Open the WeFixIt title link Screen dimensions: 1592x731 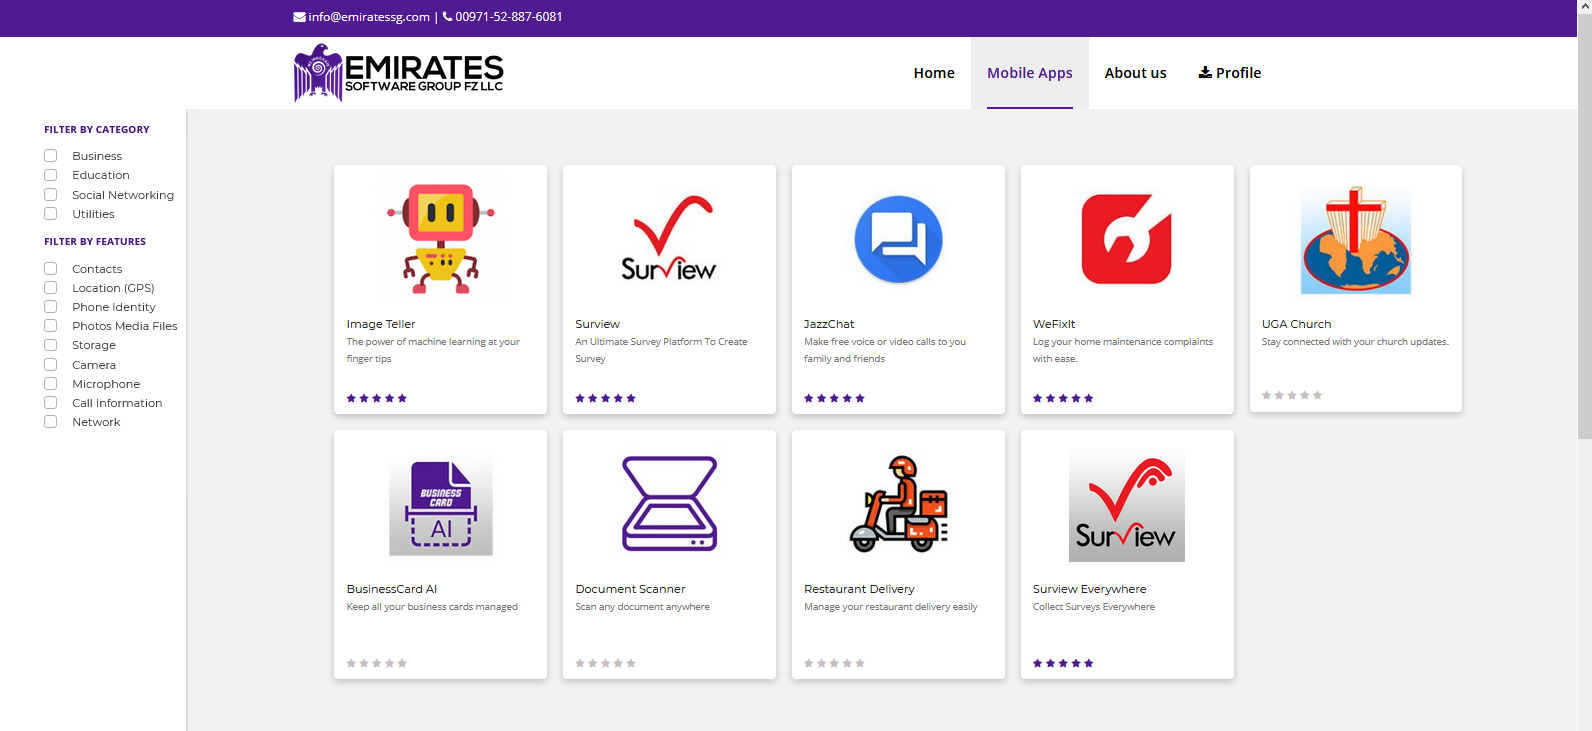pyautogui.click(x=1054, y=324)
